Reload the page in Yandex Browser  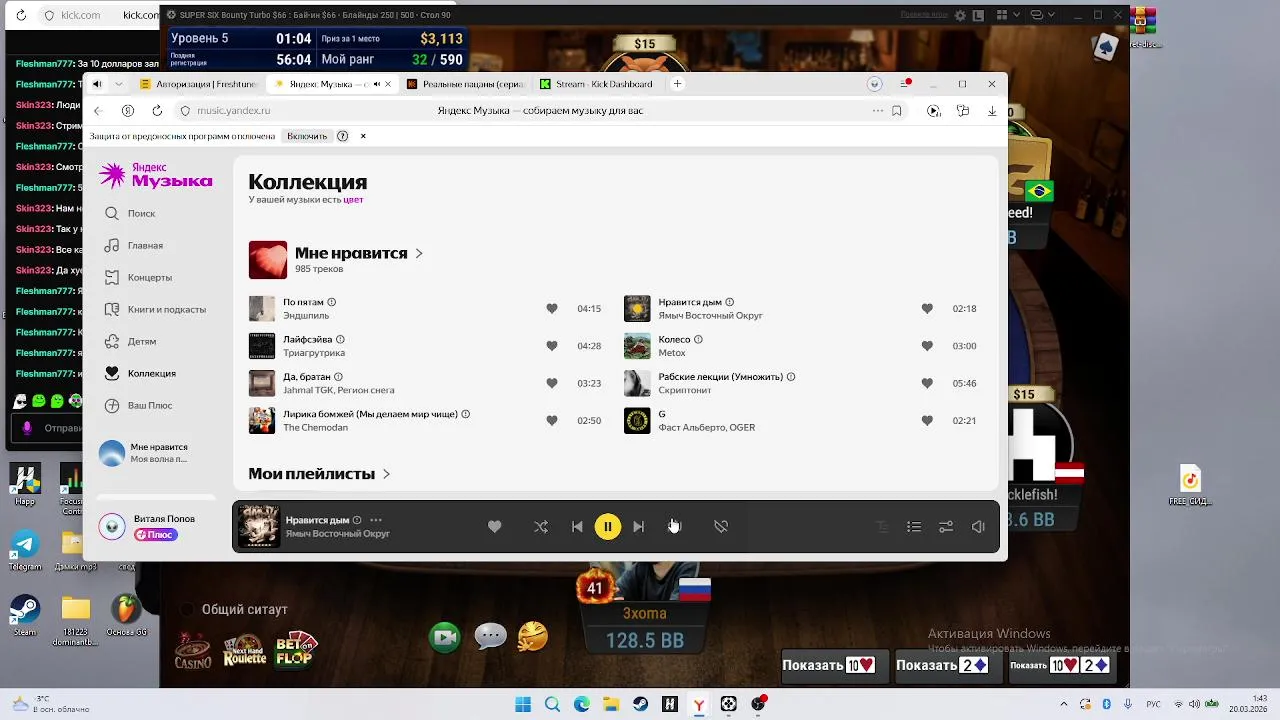(157, 111)
